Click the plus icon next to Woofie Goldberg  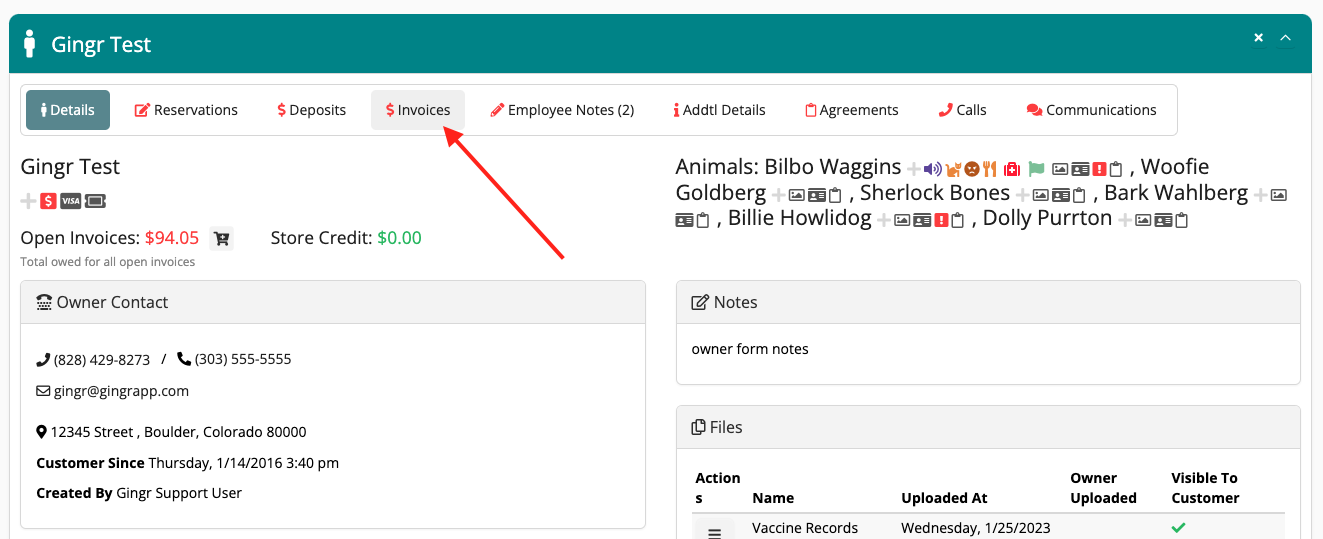(778, 195)
